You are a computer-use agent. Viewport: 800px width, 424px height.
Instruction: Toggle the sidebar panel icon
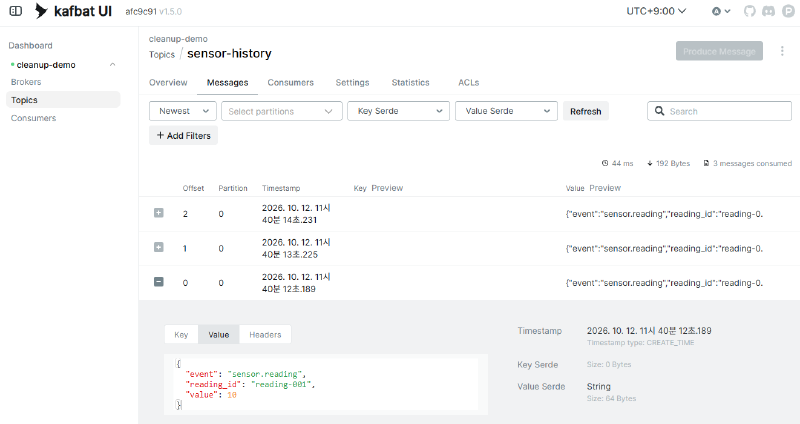16,11
